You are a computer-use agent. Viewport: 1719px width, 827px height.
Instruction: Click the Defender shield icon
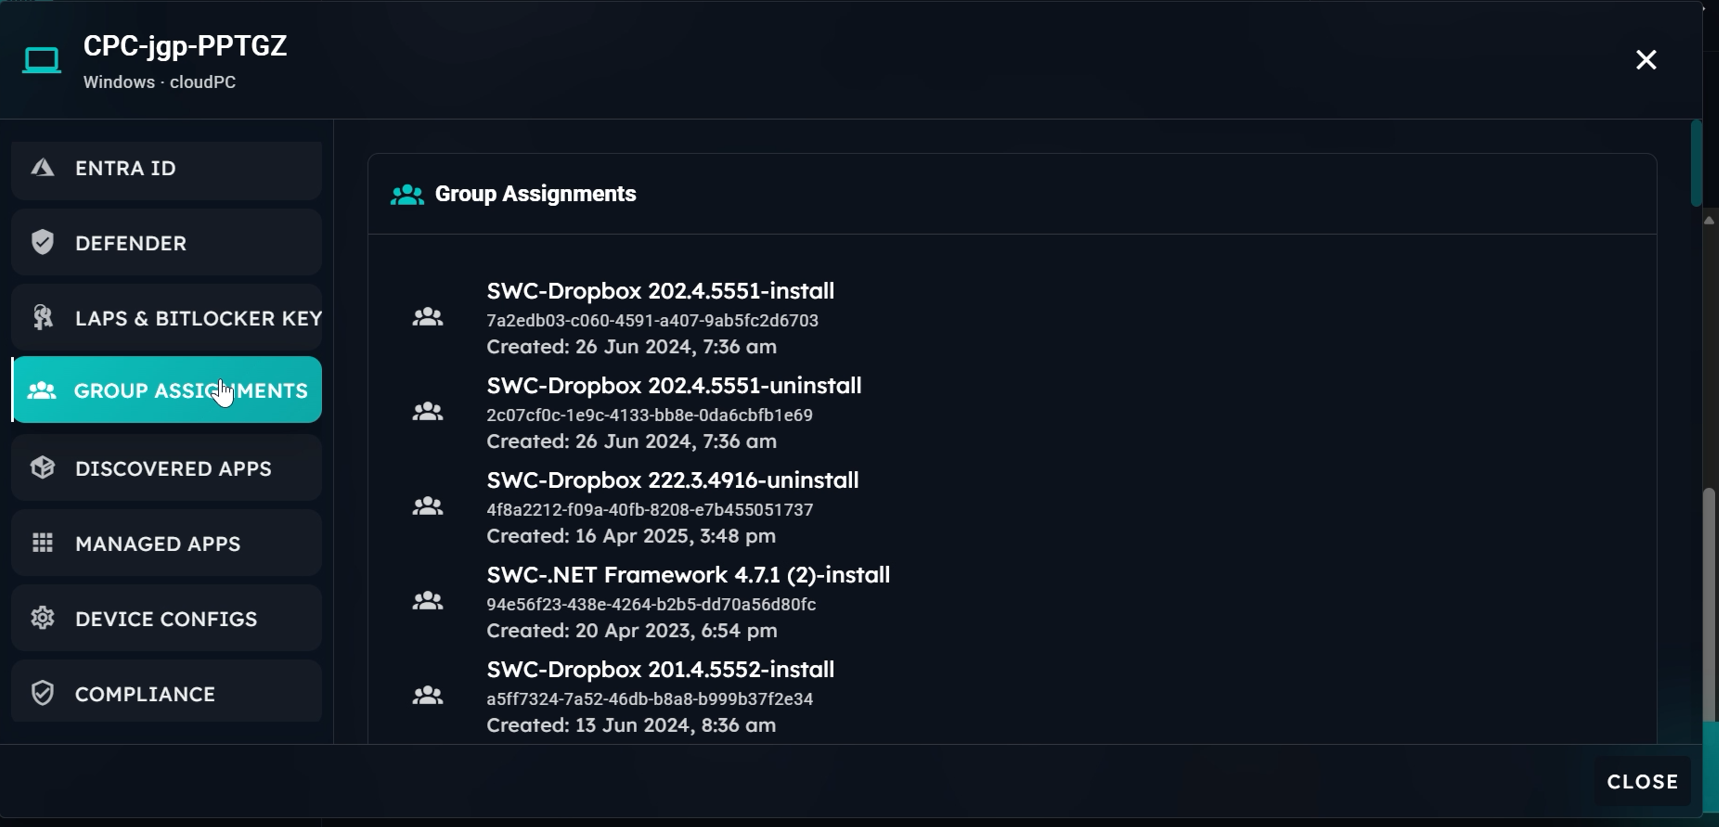(x=42, y=243)
